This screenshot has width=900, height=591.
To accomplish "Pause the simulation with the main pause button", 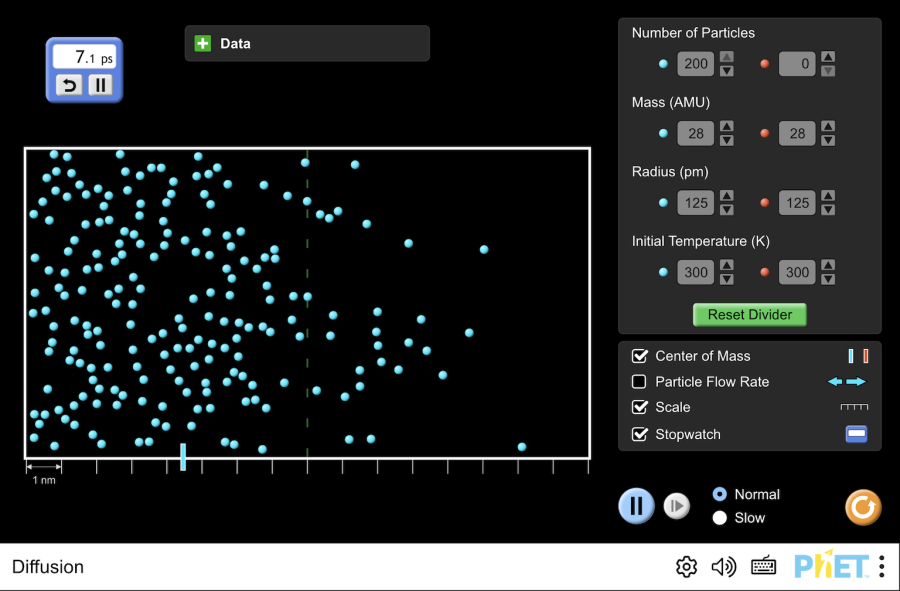I will [636, 506].
